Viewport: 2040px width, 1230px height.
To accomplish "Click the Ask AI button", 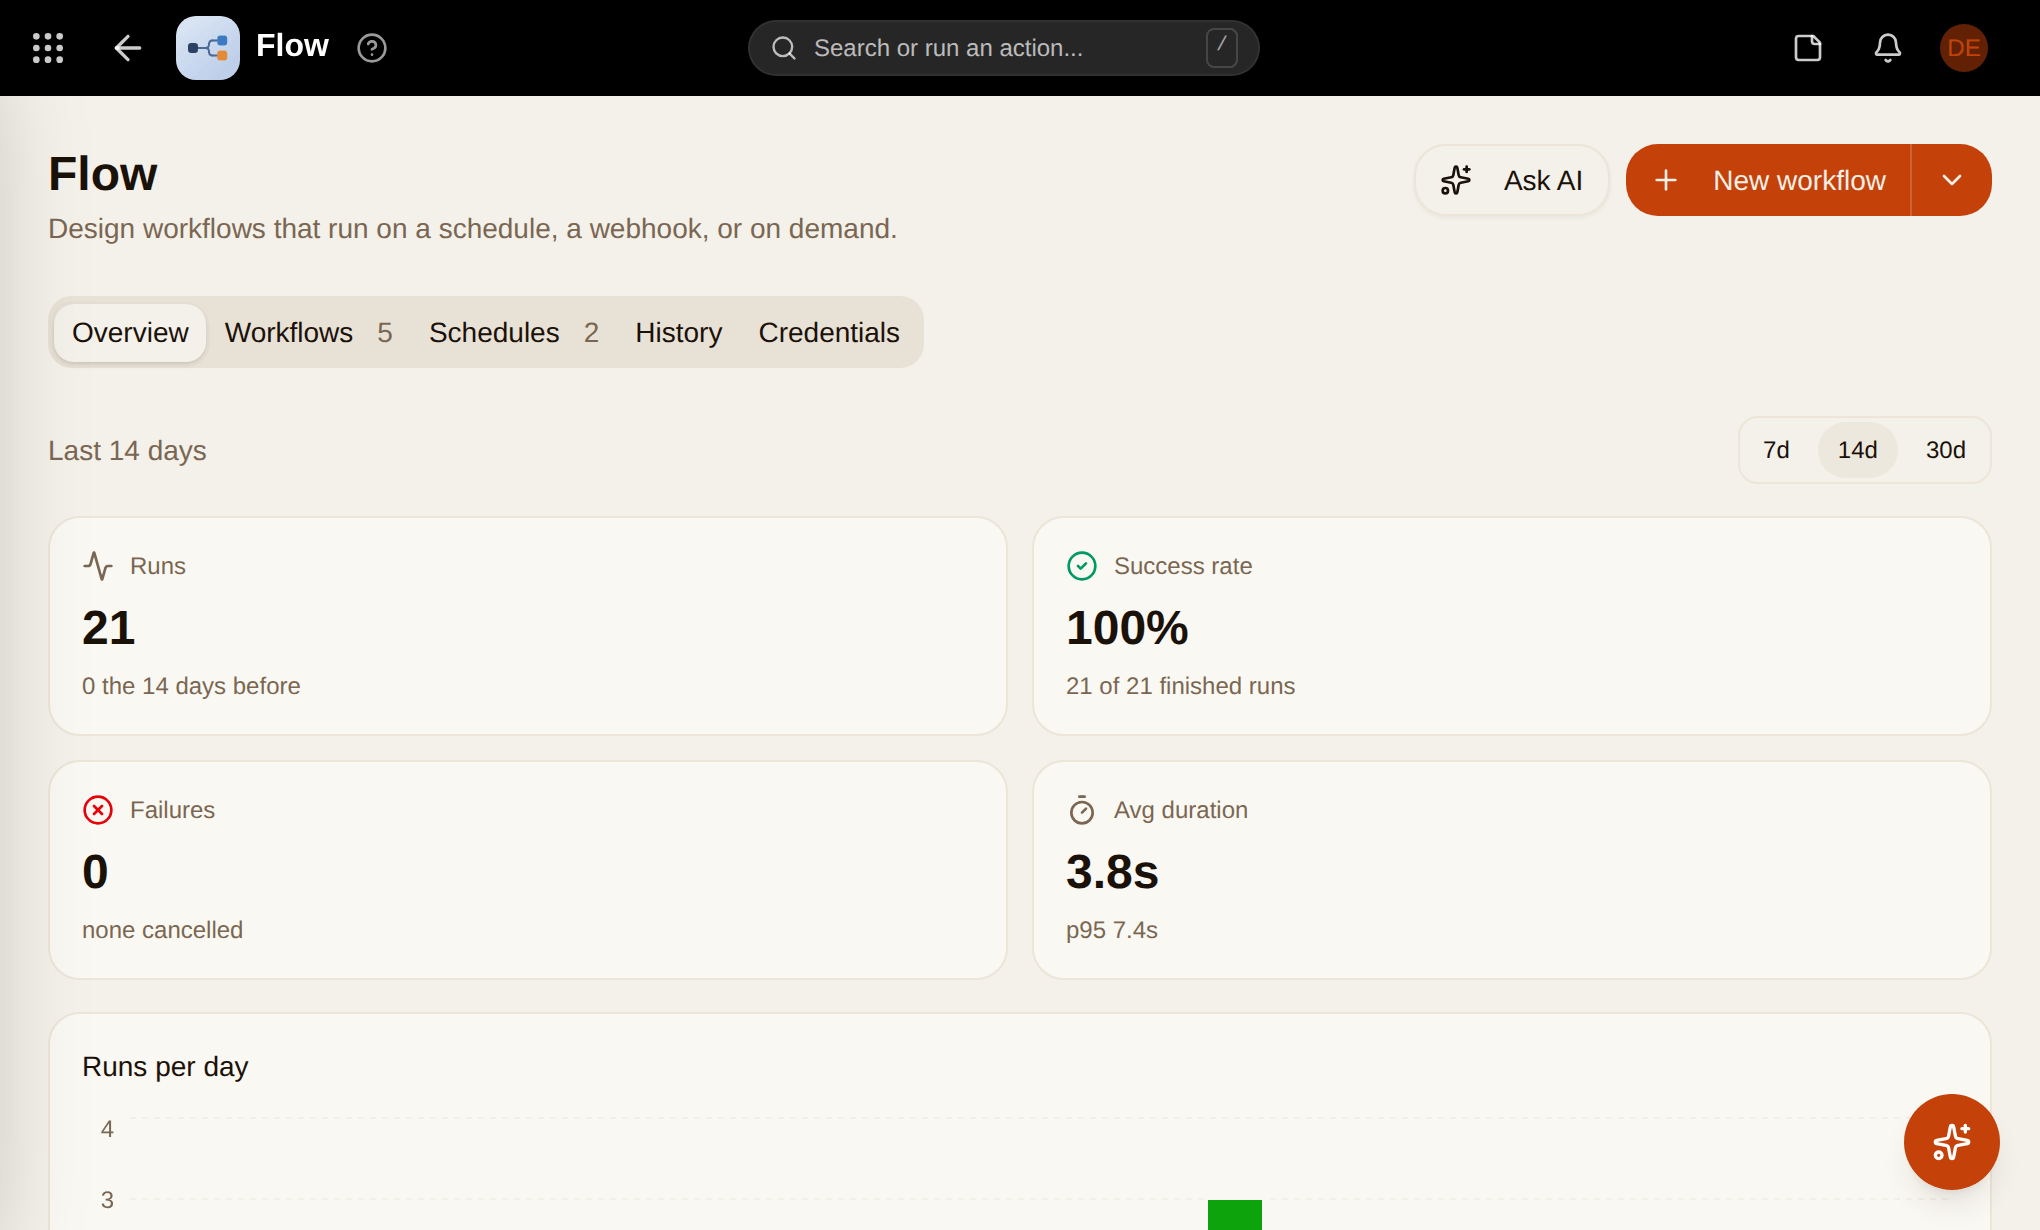I will (x=1512, y=180).
